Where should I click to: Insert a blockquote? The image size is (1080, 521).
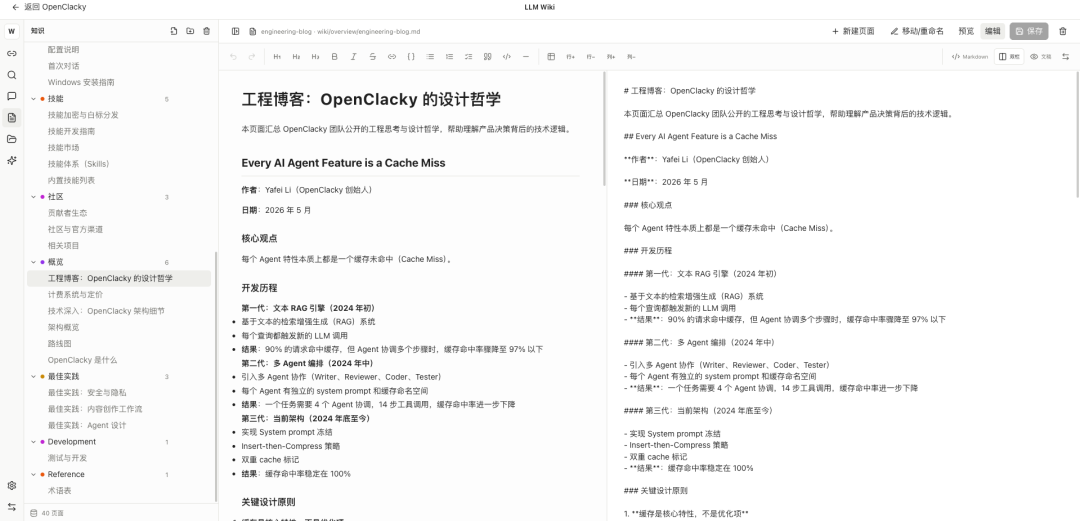point(488,57)
